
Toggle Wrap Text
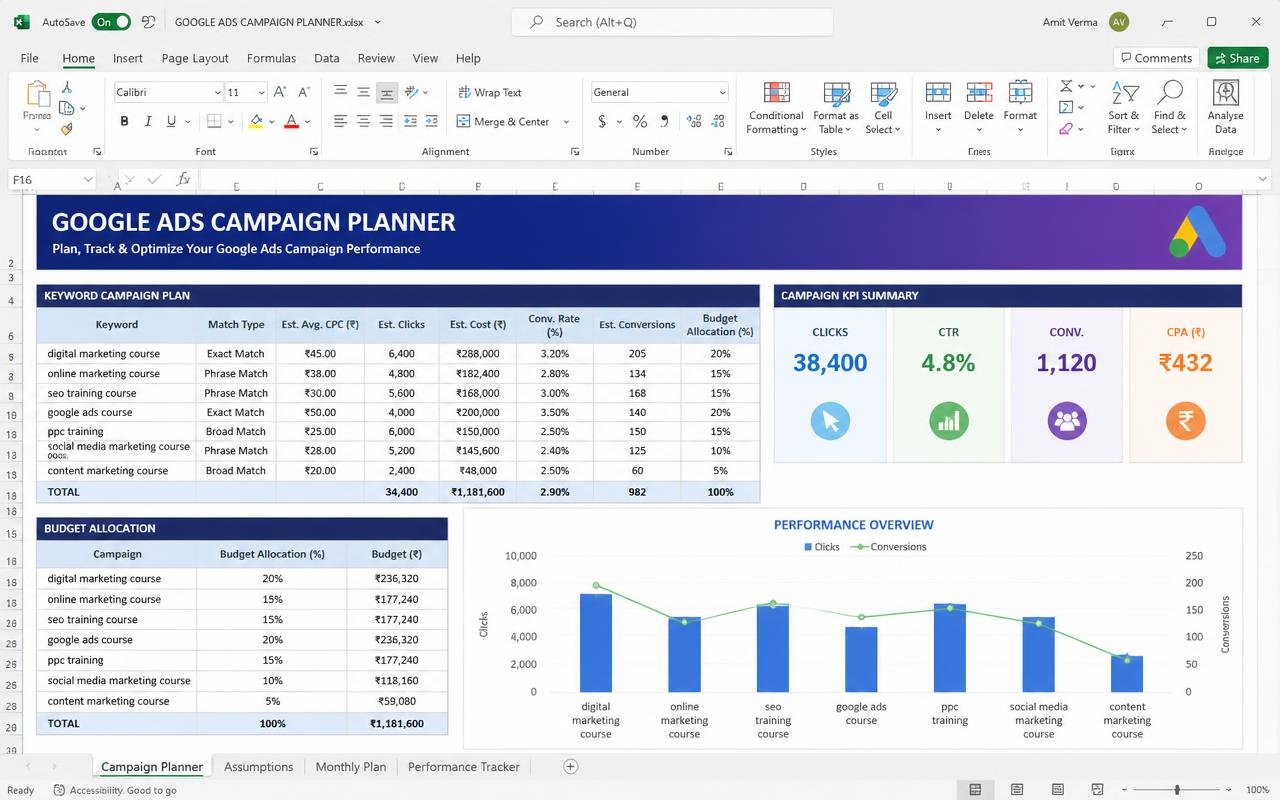point(490,92)
